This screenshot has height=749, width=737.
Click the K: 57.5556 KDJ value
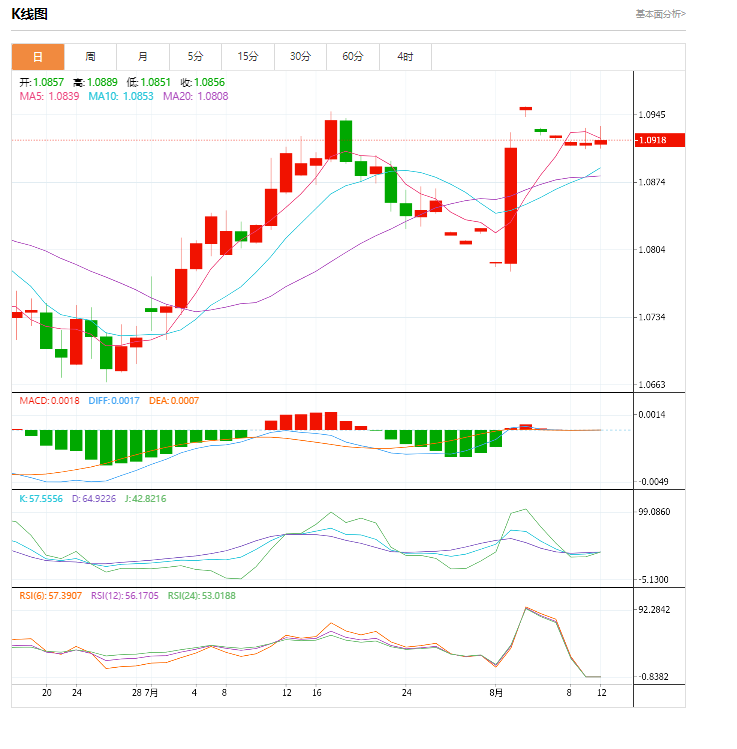click(x=41, y=499)
